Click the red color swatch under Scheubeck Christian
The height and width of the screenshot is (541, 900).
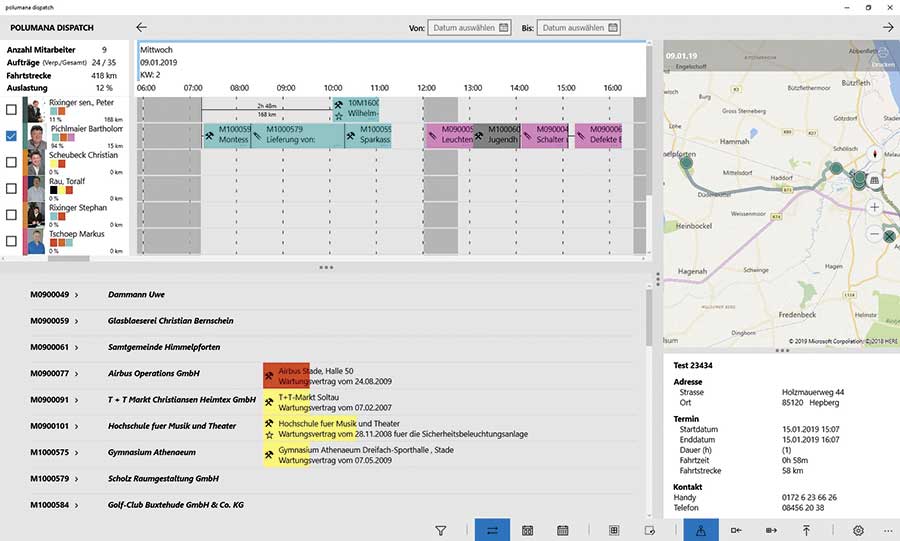pyautogui.click(x=61, y=164)
